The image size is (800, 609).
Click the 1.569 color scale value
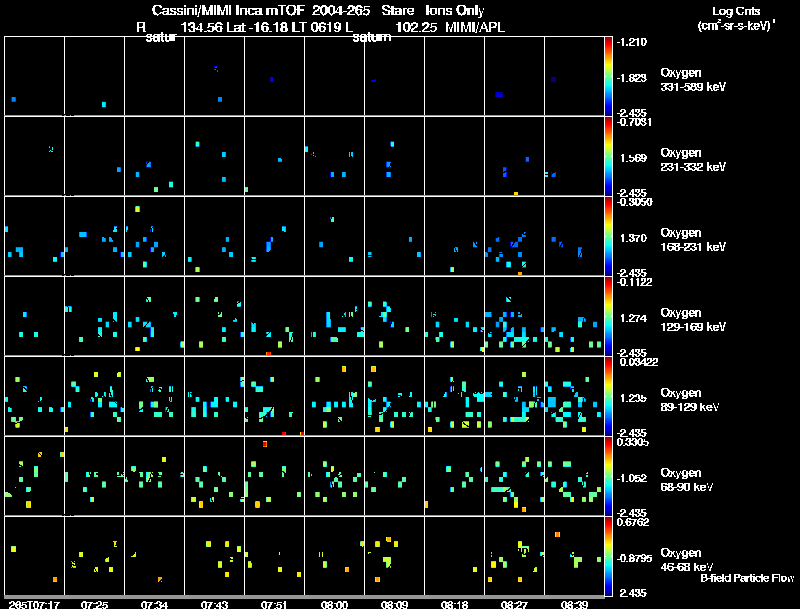633,158
